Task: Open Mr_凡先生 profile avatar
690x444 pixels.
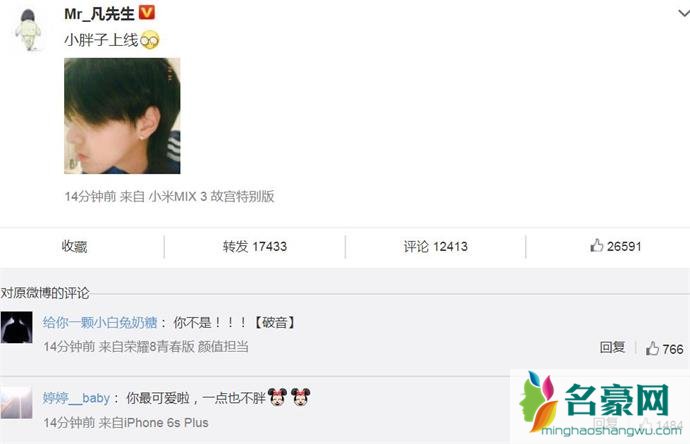Action: (28, 29)
